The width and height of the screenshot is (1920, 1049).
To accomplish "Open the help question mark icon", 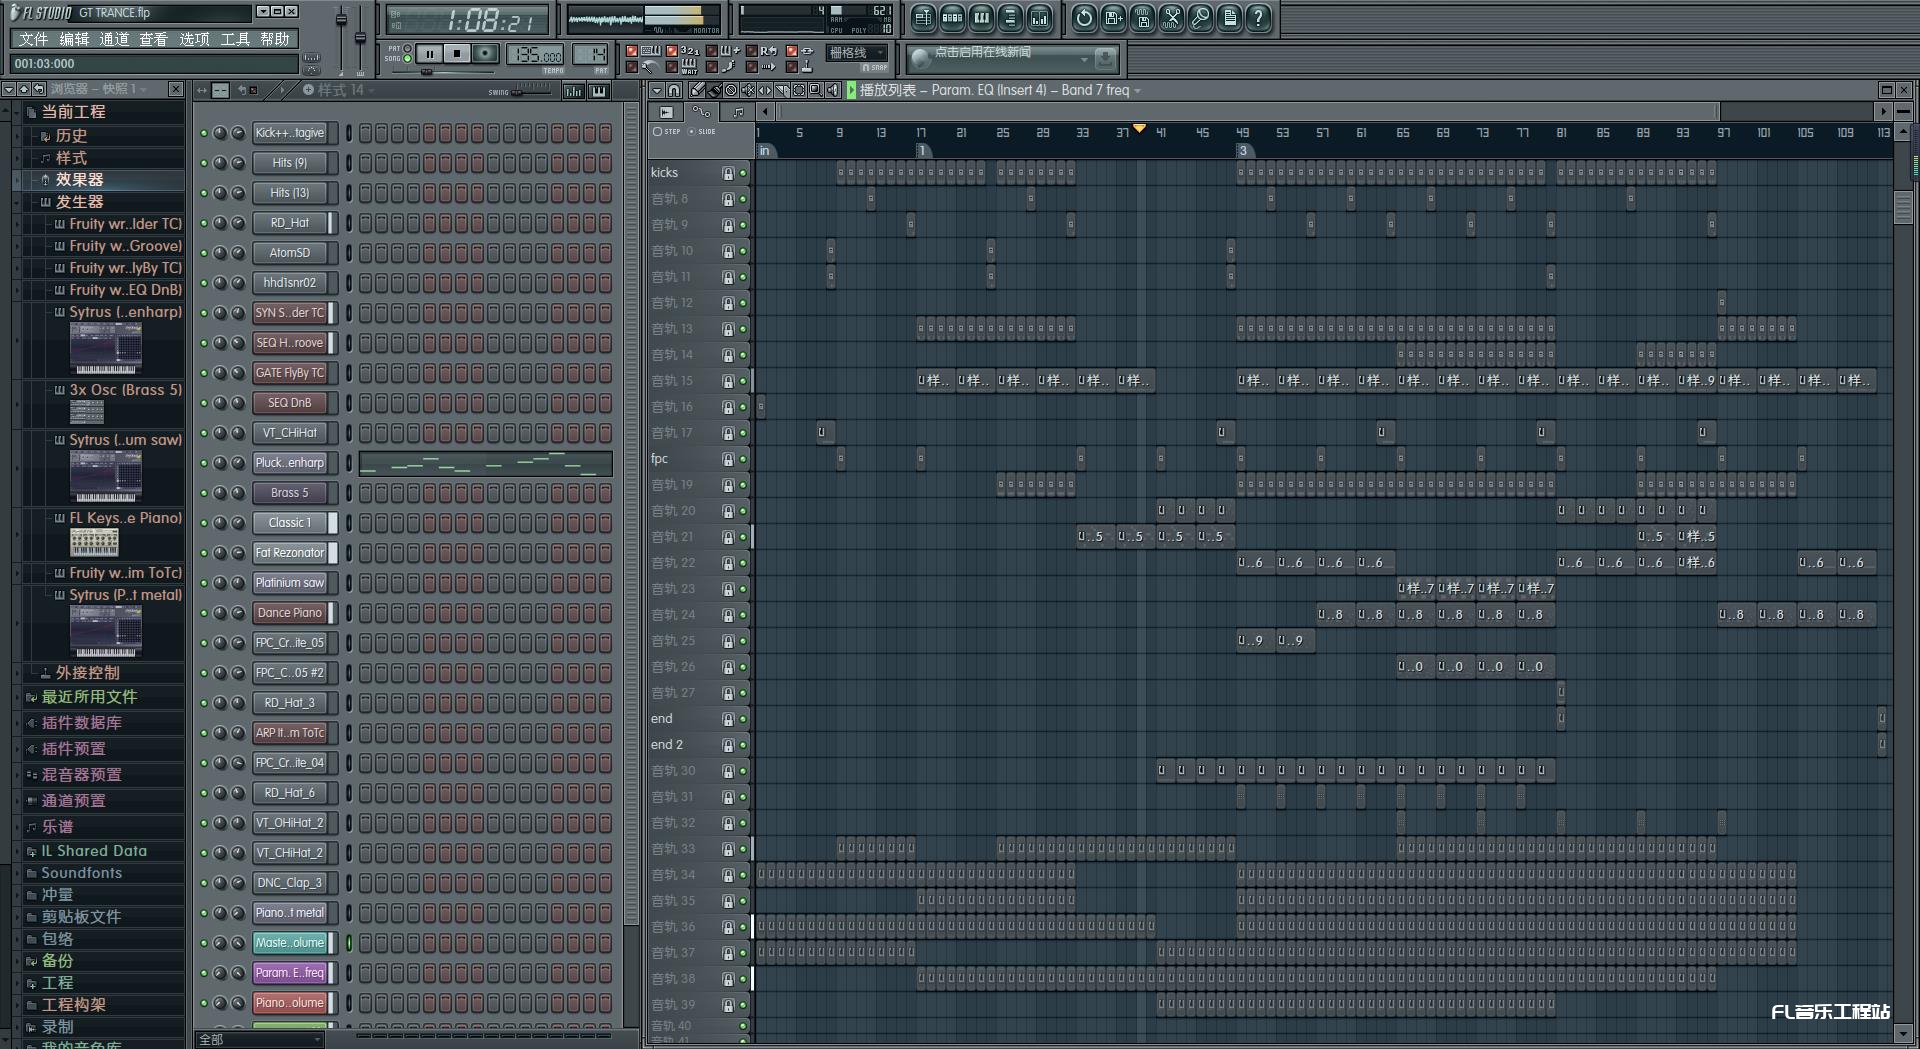I will tap(1258, 18).
